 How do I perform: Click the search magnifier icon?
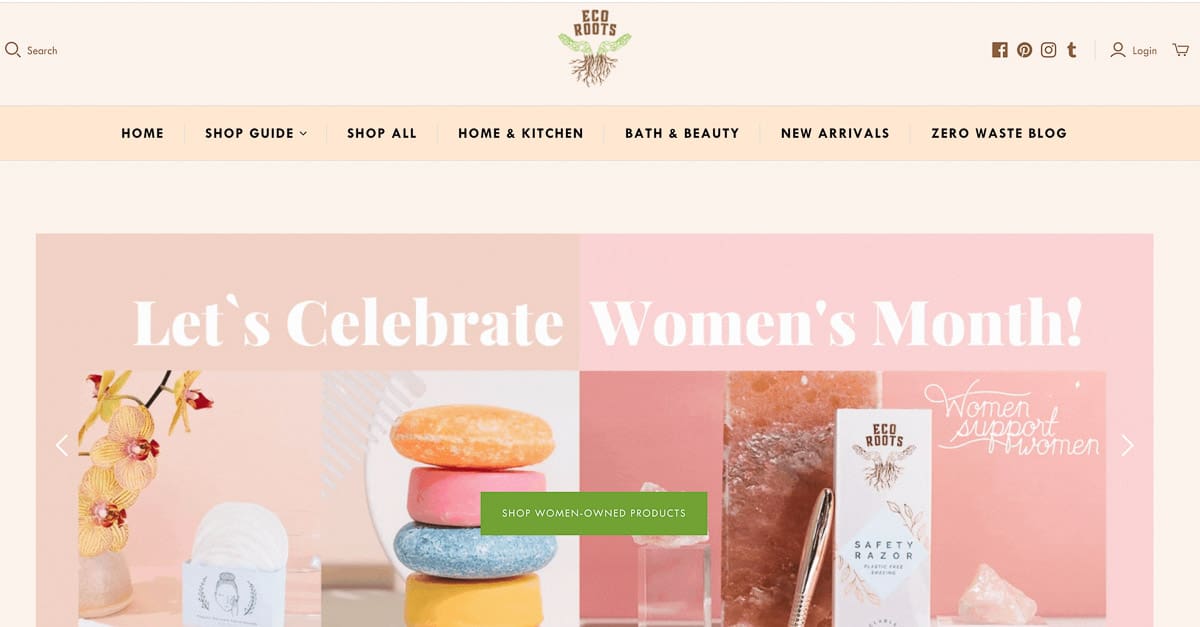[13, 50]
